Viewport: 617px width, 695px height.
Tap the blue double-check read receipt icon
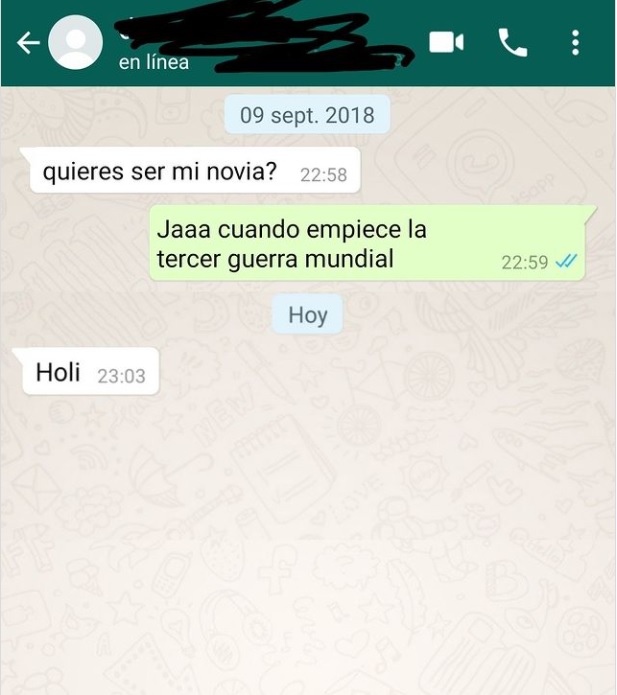(566, 262)
